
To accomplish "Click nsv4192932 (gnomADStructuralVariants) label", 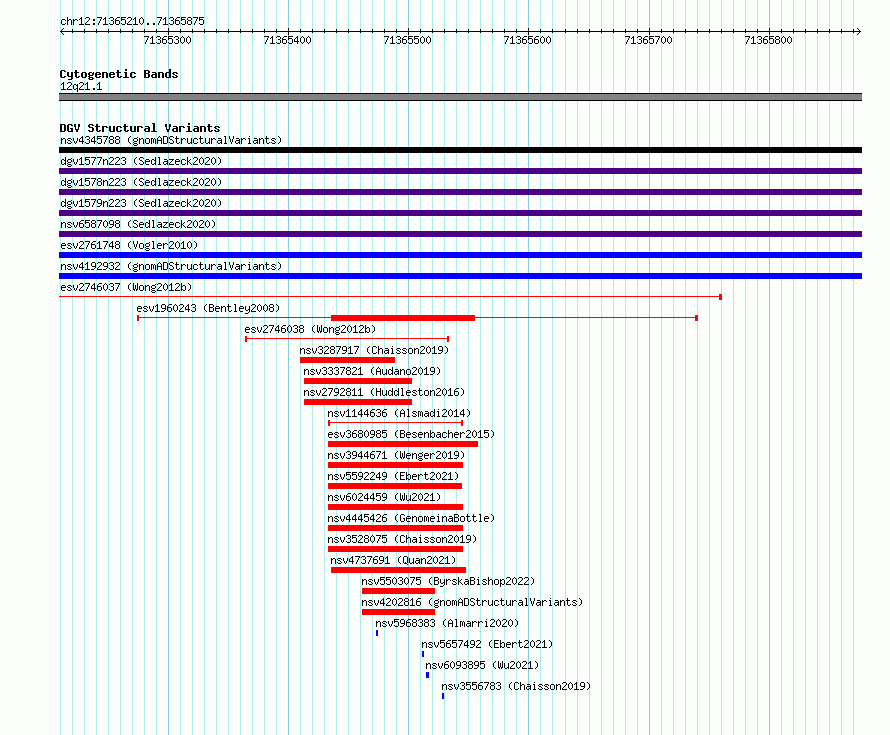I will [171, 266].
